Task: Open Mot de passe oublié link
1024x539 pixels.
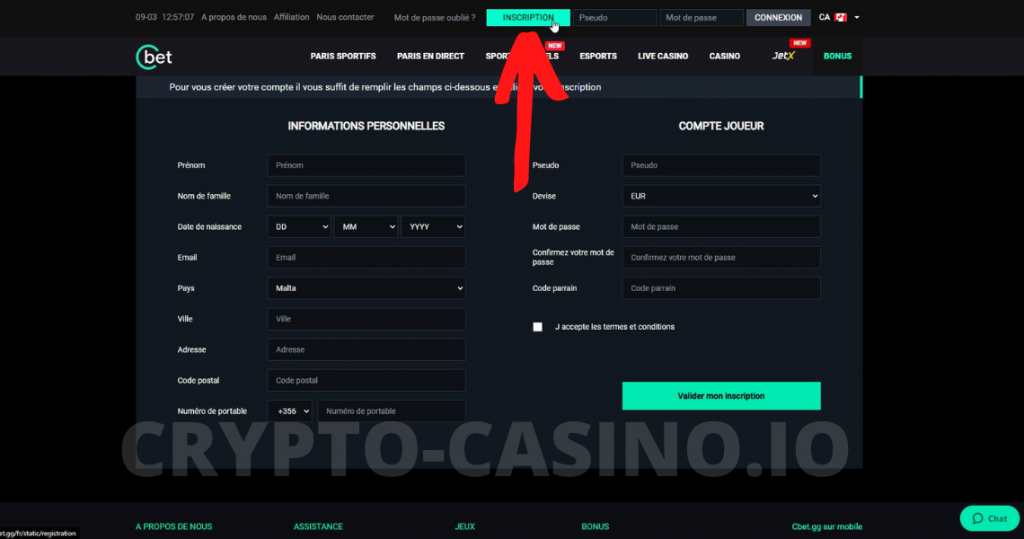Action: point(434,18)
